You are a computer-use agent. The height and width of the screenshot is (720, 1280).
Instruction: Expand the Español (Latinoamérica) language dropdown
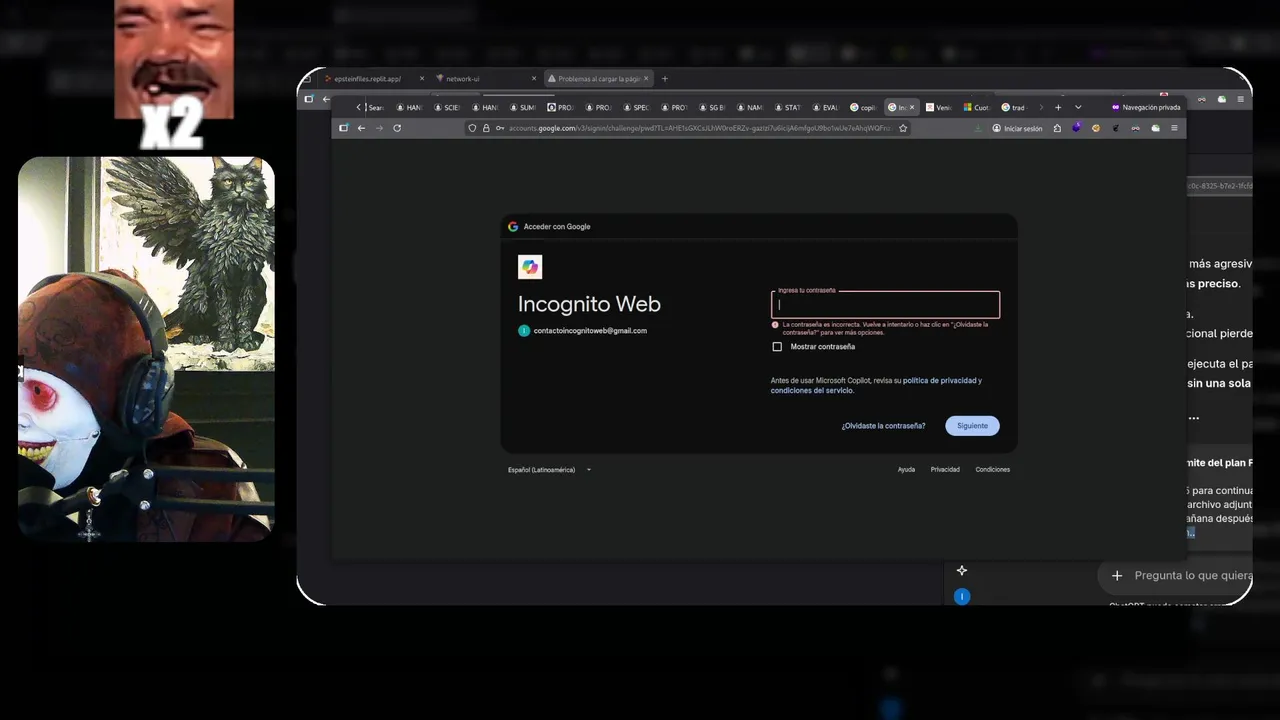[550, 470]
